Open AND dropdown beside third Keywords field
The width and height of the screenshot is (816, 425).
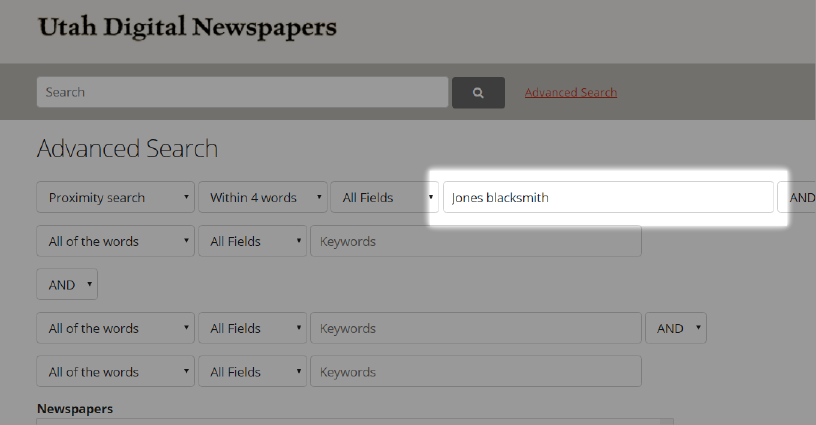point(676,328)
